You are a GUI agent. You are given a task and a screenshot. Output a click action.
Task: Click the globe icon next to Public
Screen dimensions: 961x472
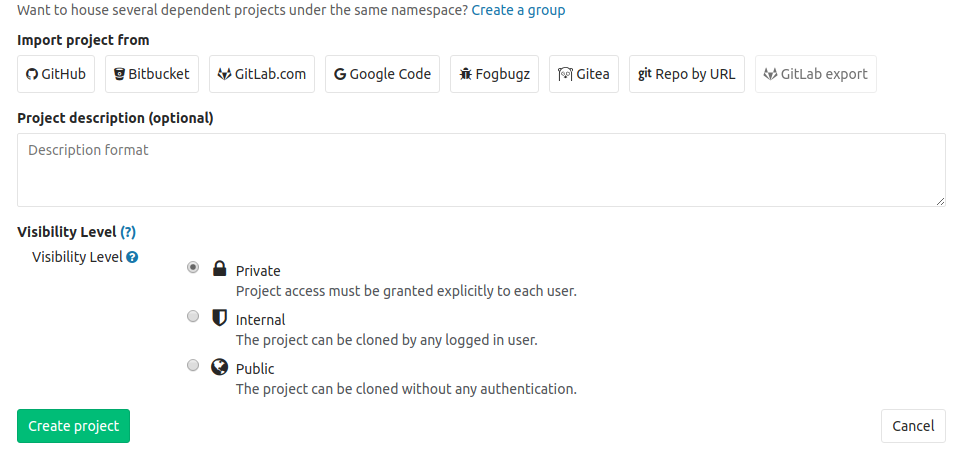pos(219,367)
